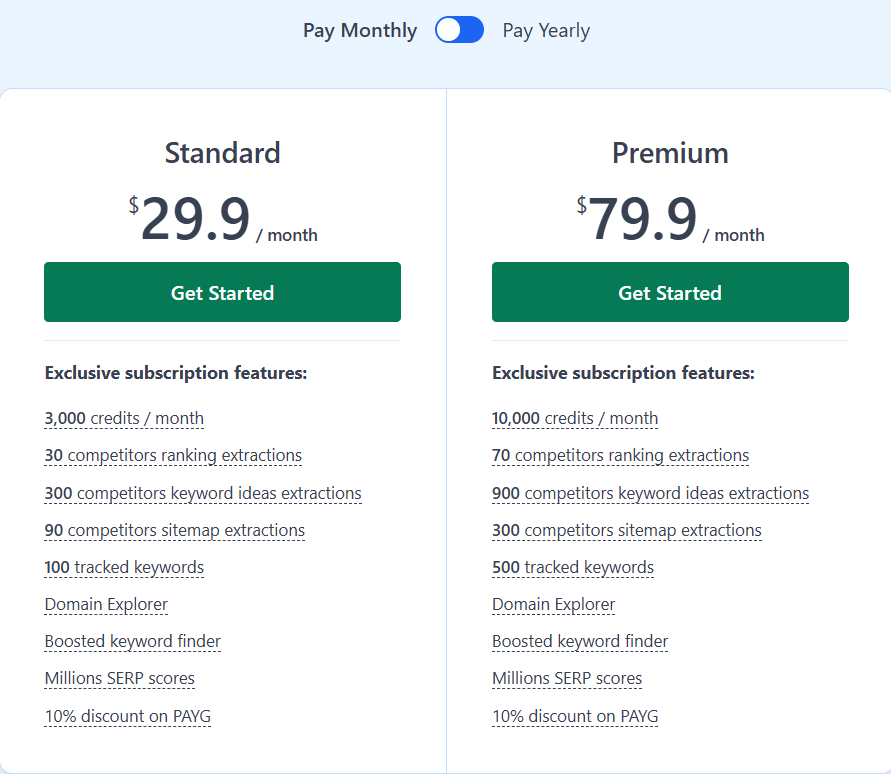View Premium's 70 competitors ranking extractions link

[x=620, y=455]
